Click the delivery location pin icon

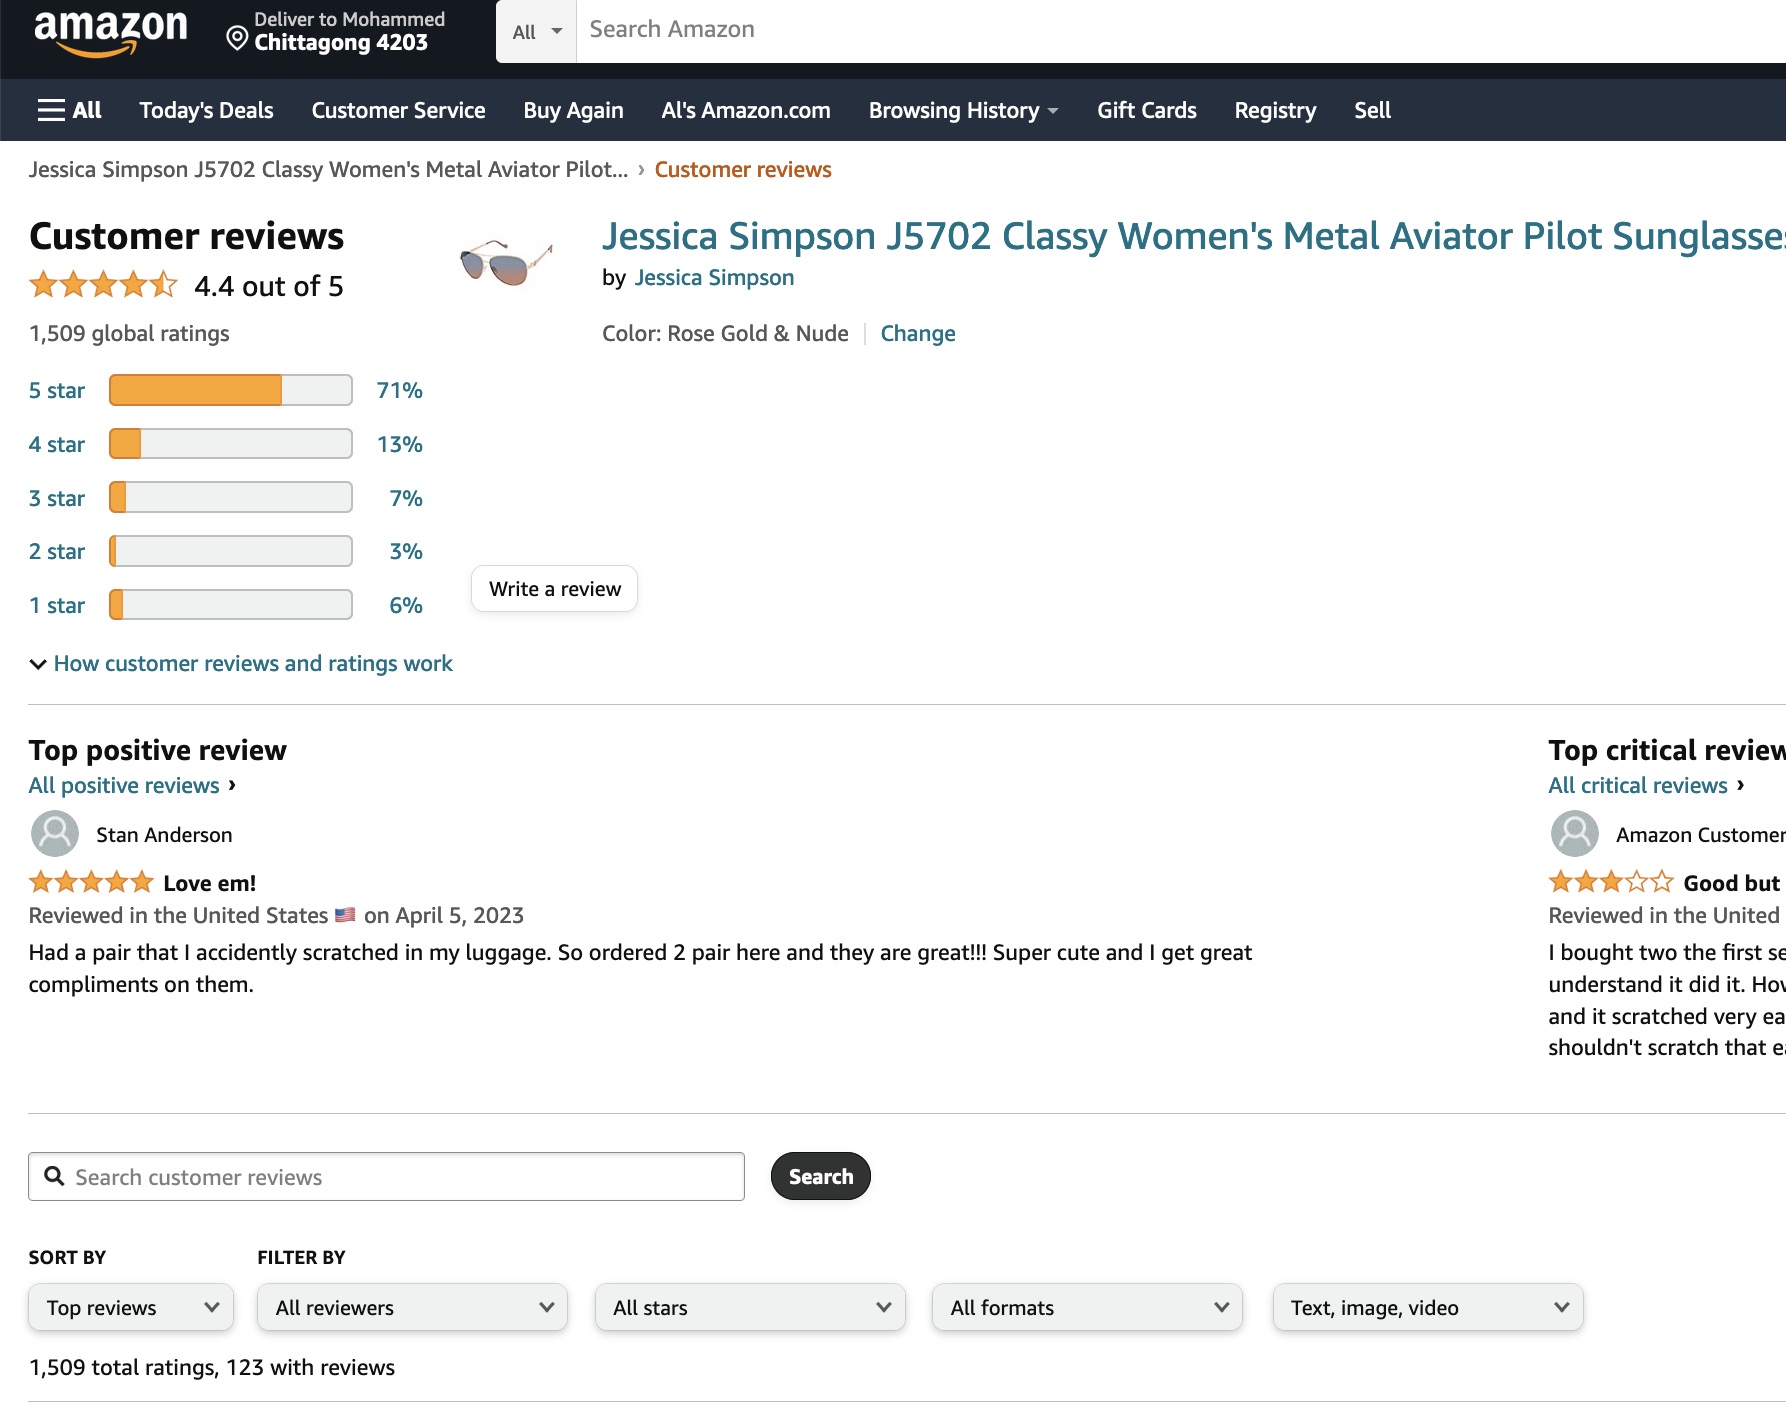237,39
